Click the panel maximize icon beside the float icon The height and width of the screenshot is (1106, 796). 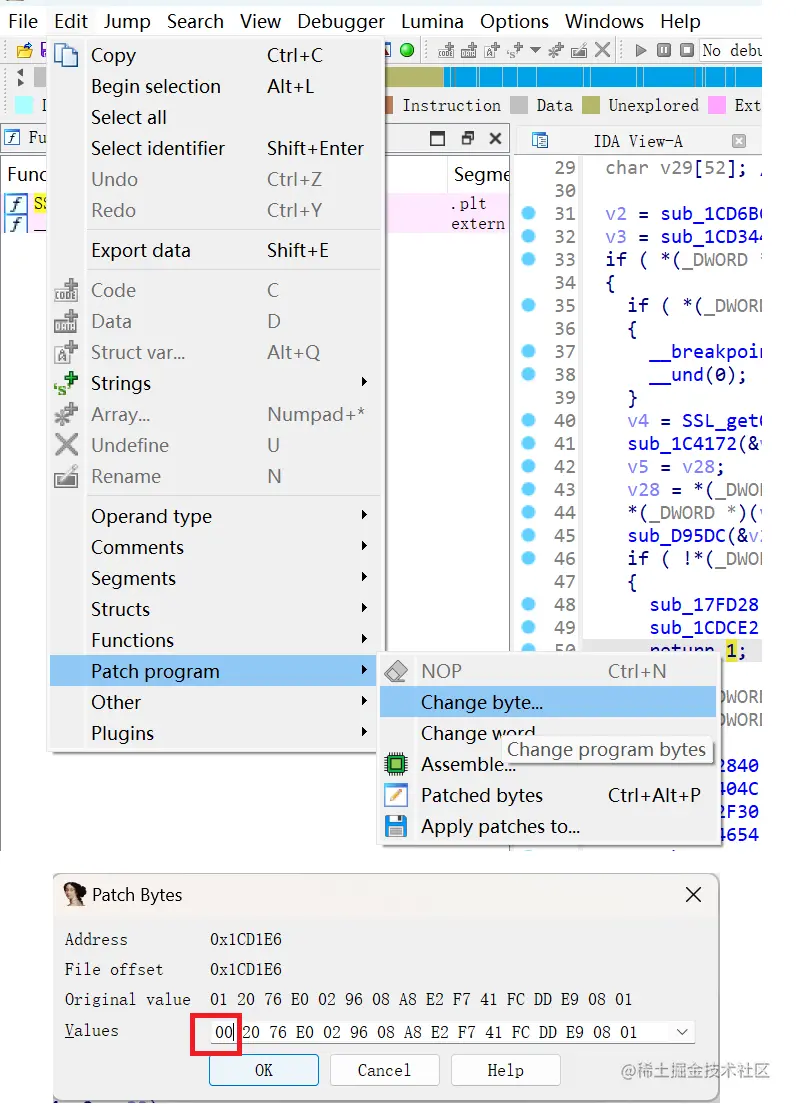pos(438,138)
